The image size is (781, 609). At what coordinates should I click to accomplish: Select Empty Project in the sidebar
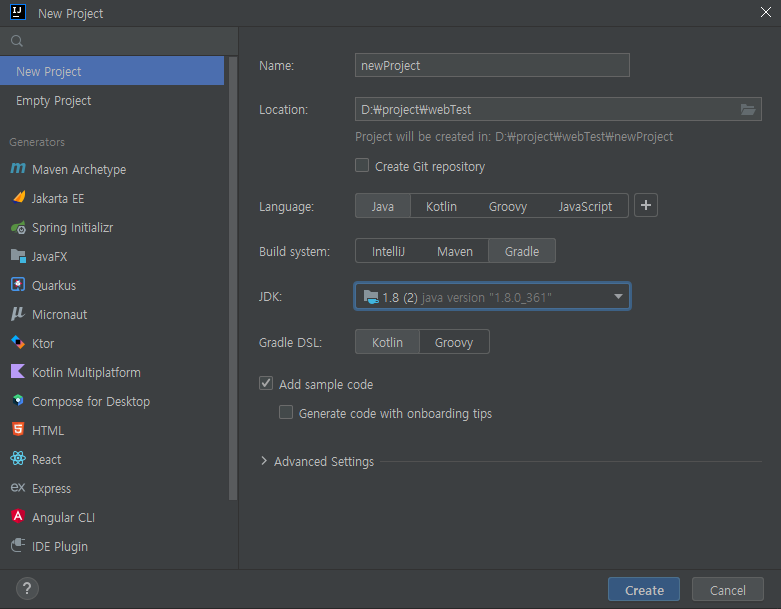pos(112,100)
